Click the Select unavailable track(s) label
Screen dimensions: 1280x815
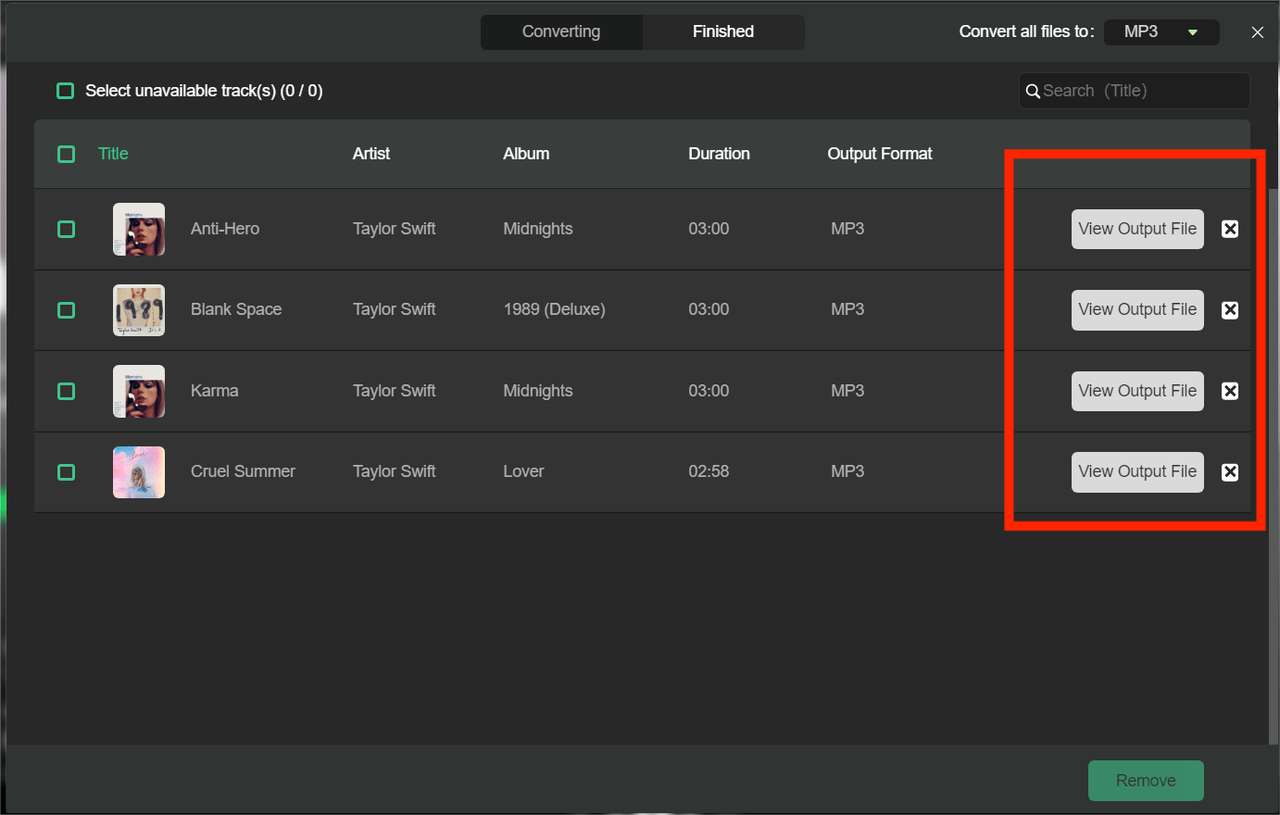pos(204,91)
